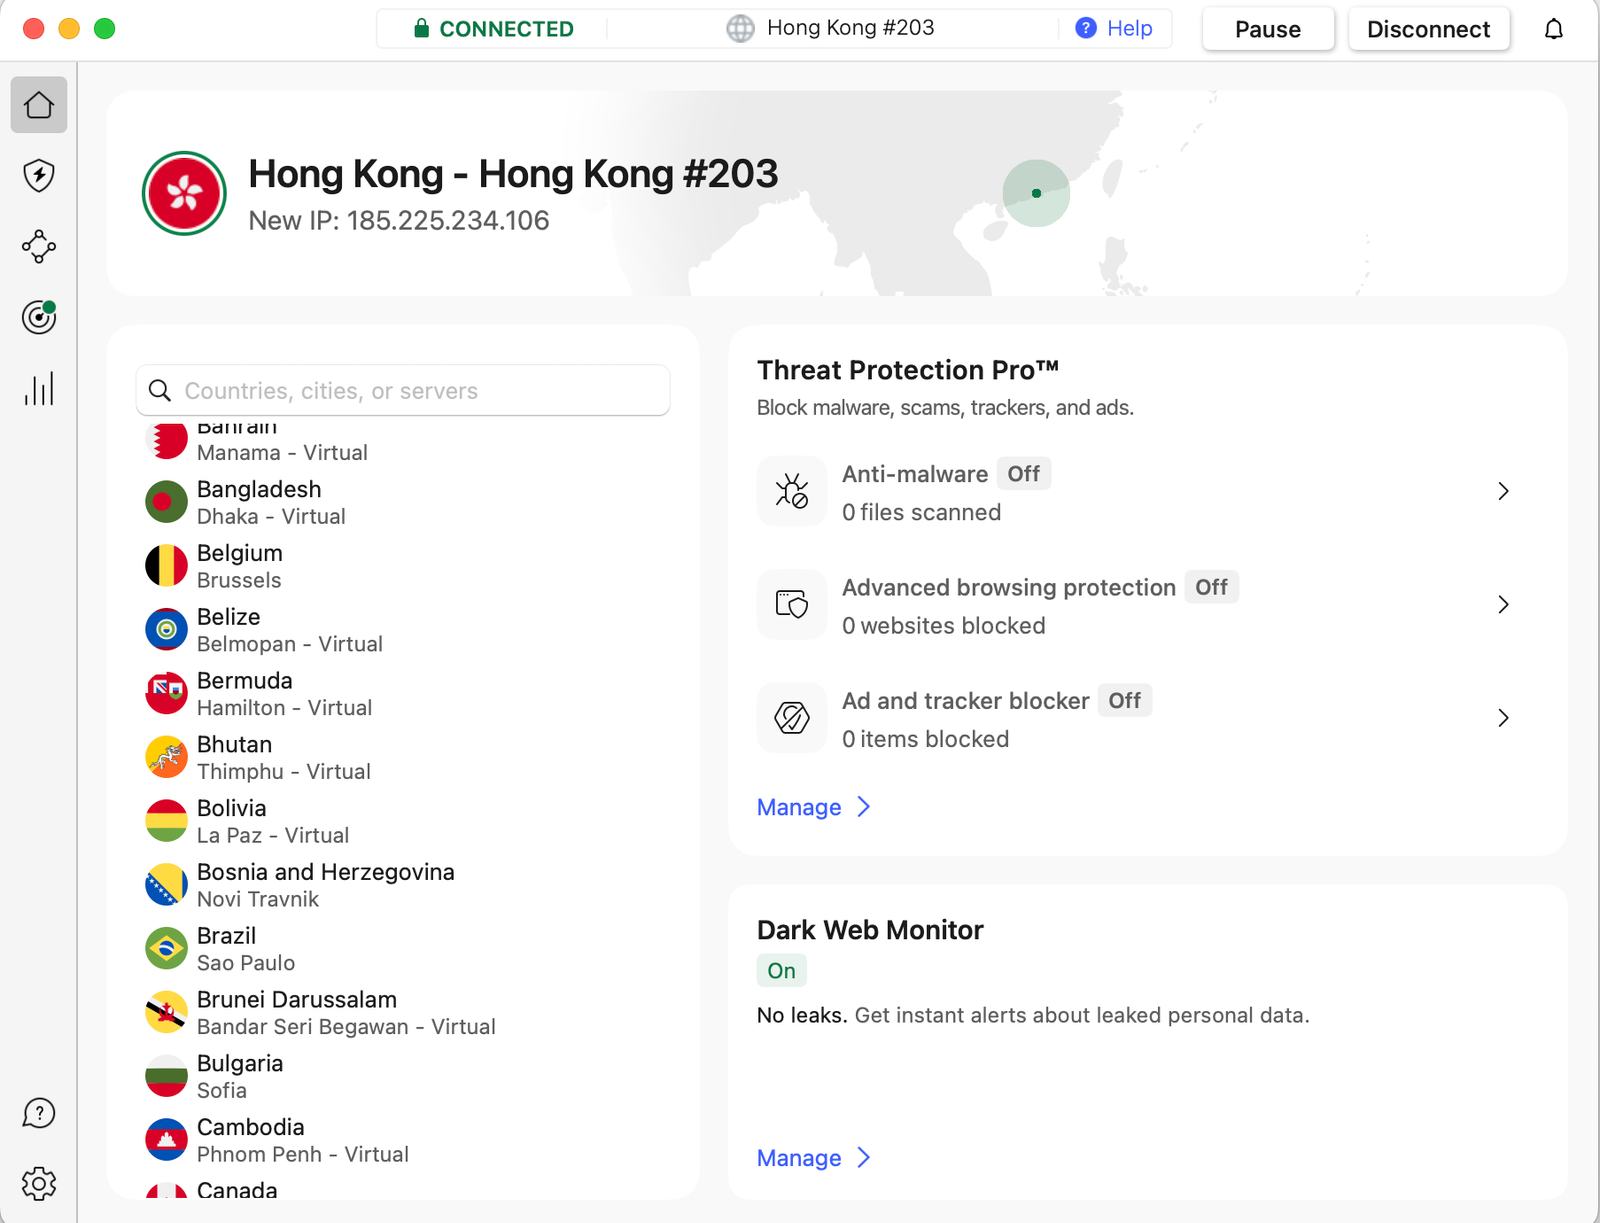Click the Bermuda flag icon
This screenshot has width=1600, height=1223.
(166, 693)
